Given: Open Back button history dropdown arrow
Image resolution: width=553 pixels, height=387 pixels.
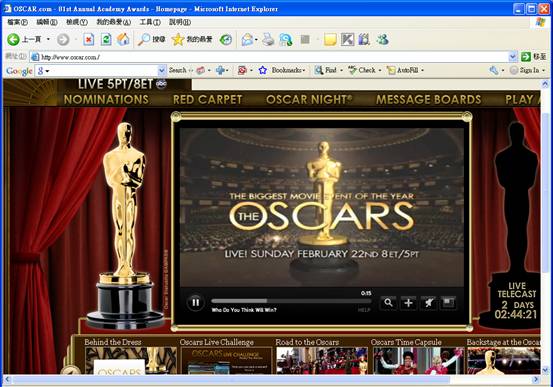Looking at the screenshot, I should [x=48, y=39].
